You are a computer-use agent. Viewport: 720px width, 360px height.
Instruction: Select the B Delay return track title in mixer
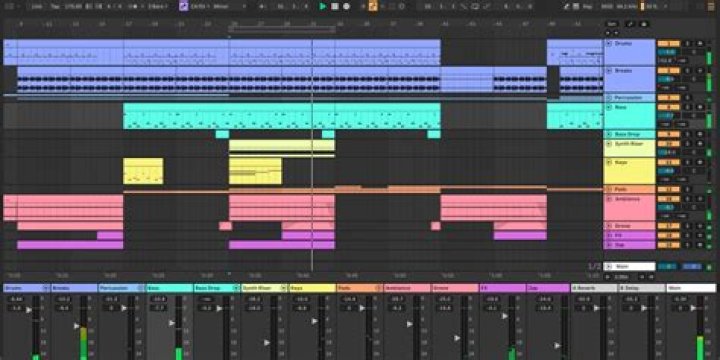tap(642, 288)
